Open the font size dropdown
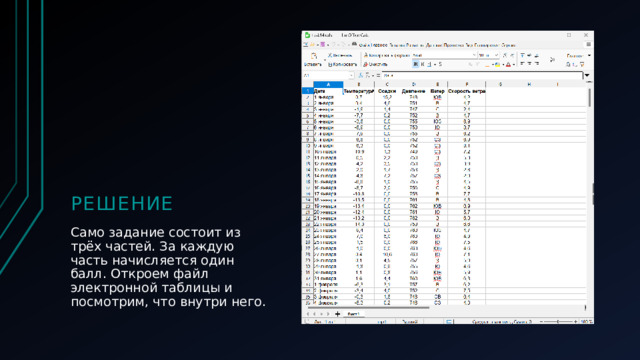Image resolution: width=640 pixels, height=360 pixels. tap(496, 55)
